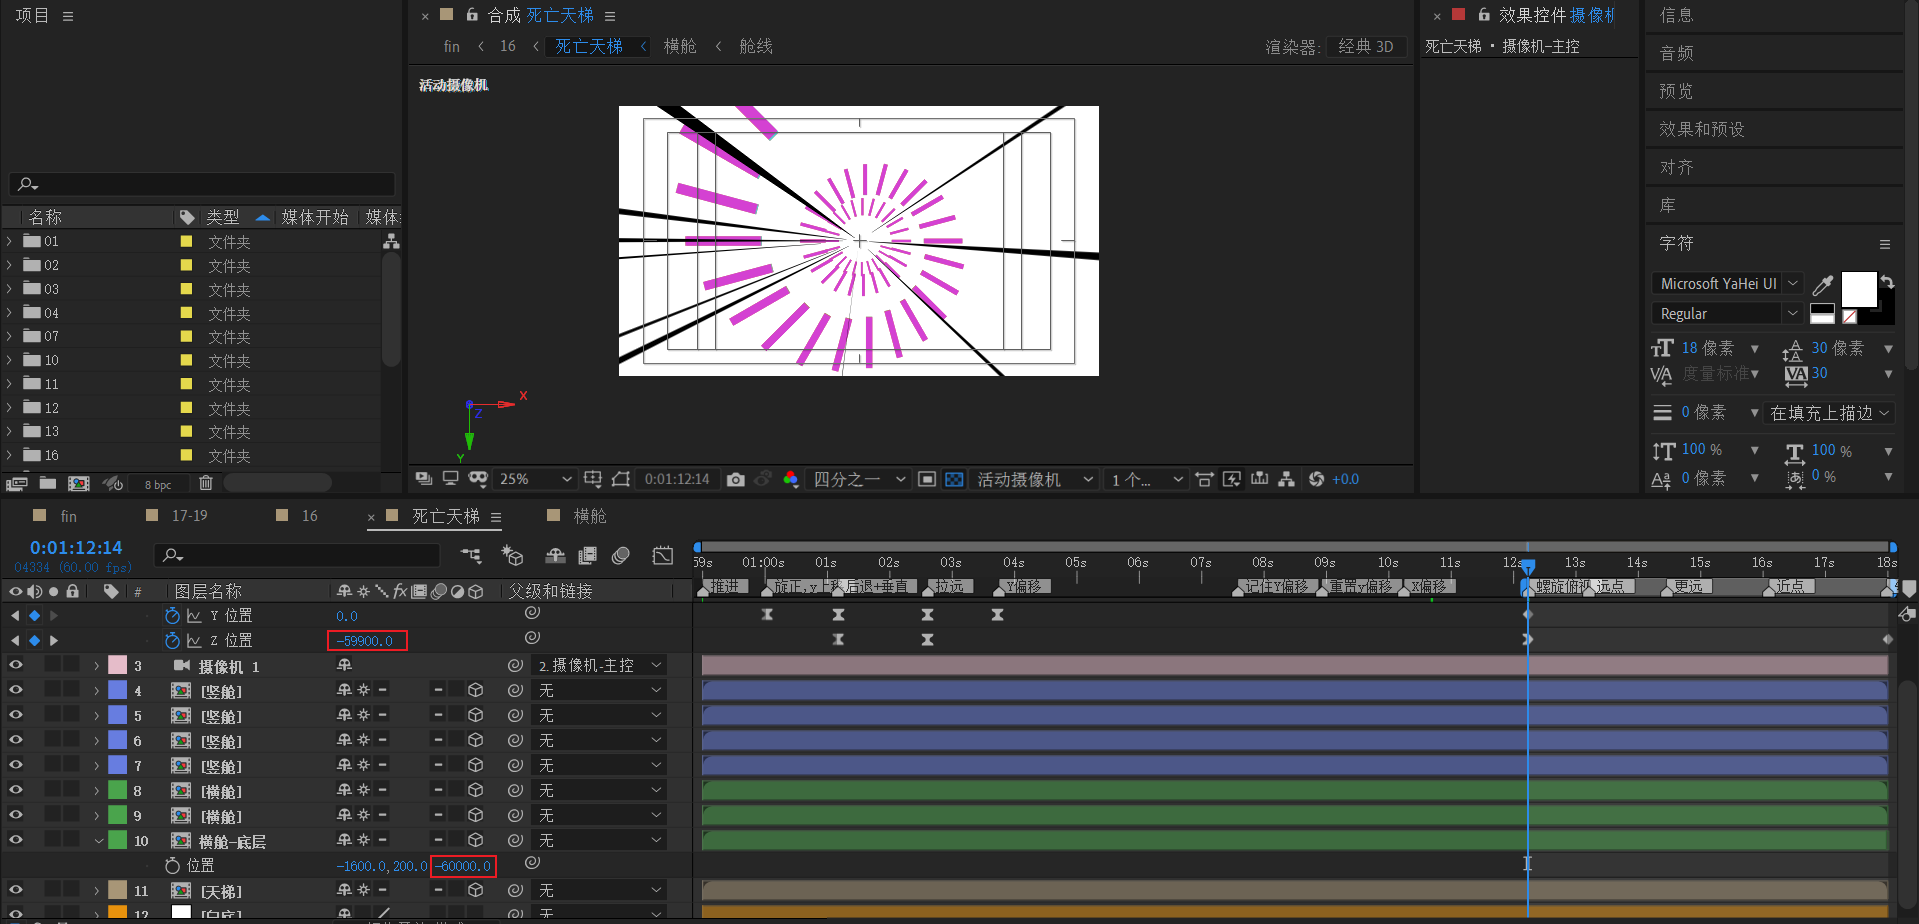Switch to the 16 timeline tab
Screen dimensions: 1919x924
coord(310,516)
